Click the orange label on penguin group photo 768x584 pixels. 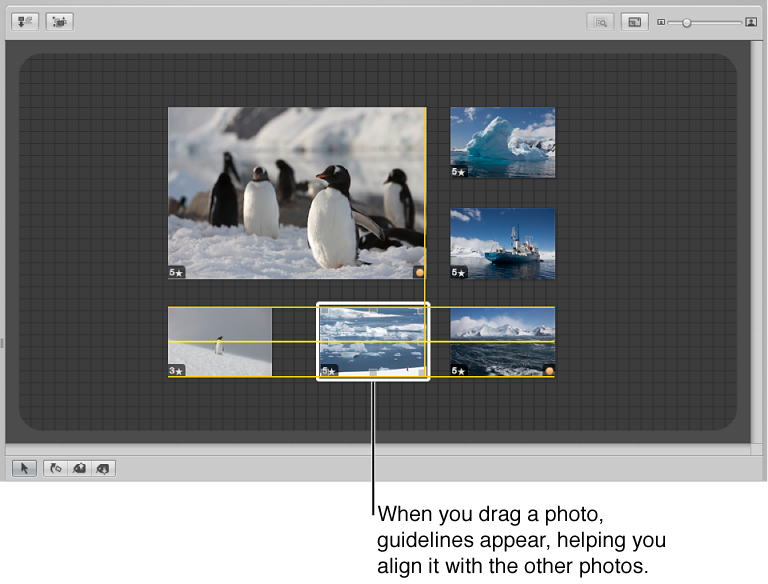click(x=419, y=272)
